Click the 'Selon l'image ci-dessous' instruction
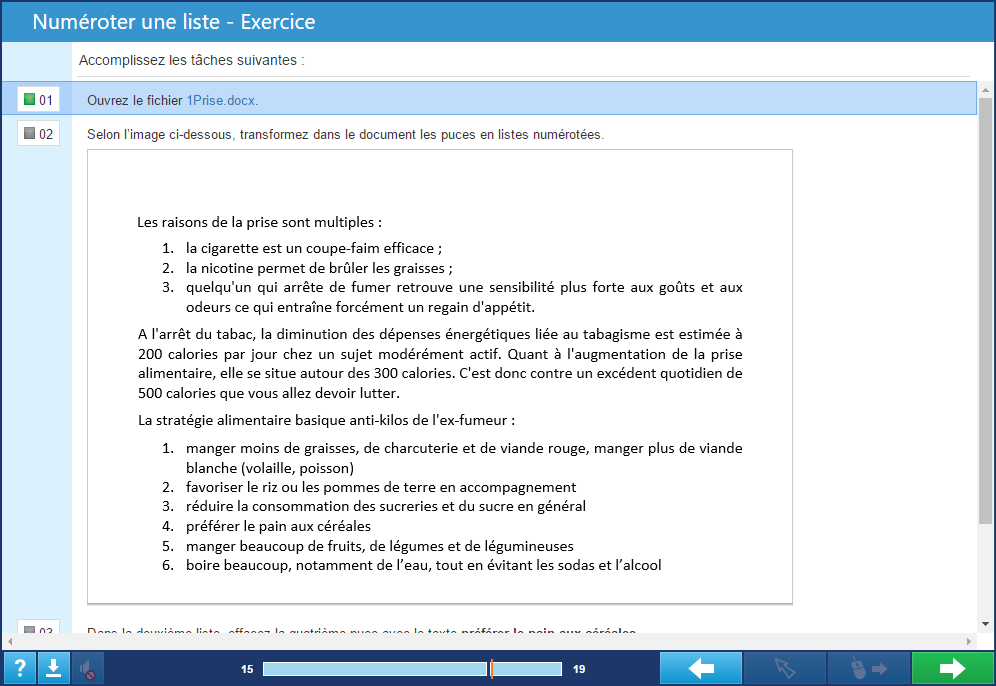This screenshot has height=686, width=996. (x=345, y=135)
